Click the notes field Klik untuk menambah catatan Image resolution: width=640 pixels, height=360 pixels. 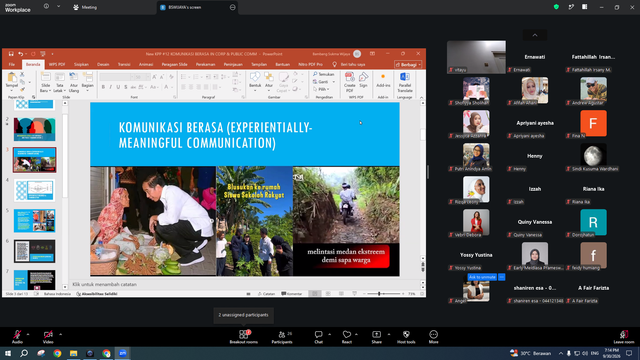pyautogui.click(x=245, y=284)
